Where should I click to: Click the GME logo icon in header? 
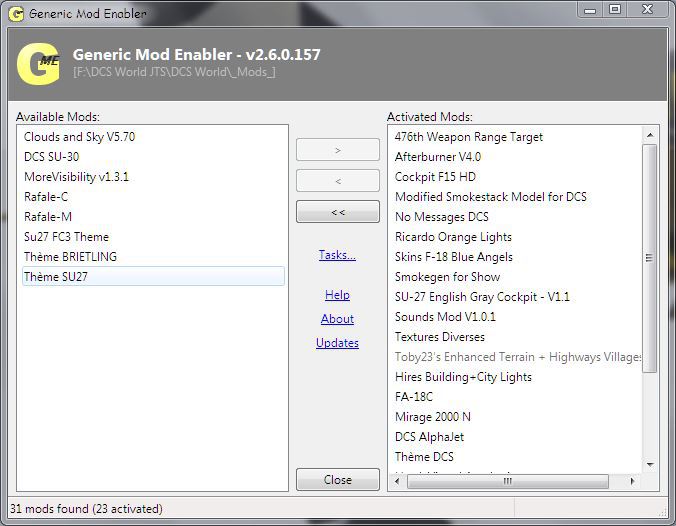pyautogui.click(x=38, y=64)
